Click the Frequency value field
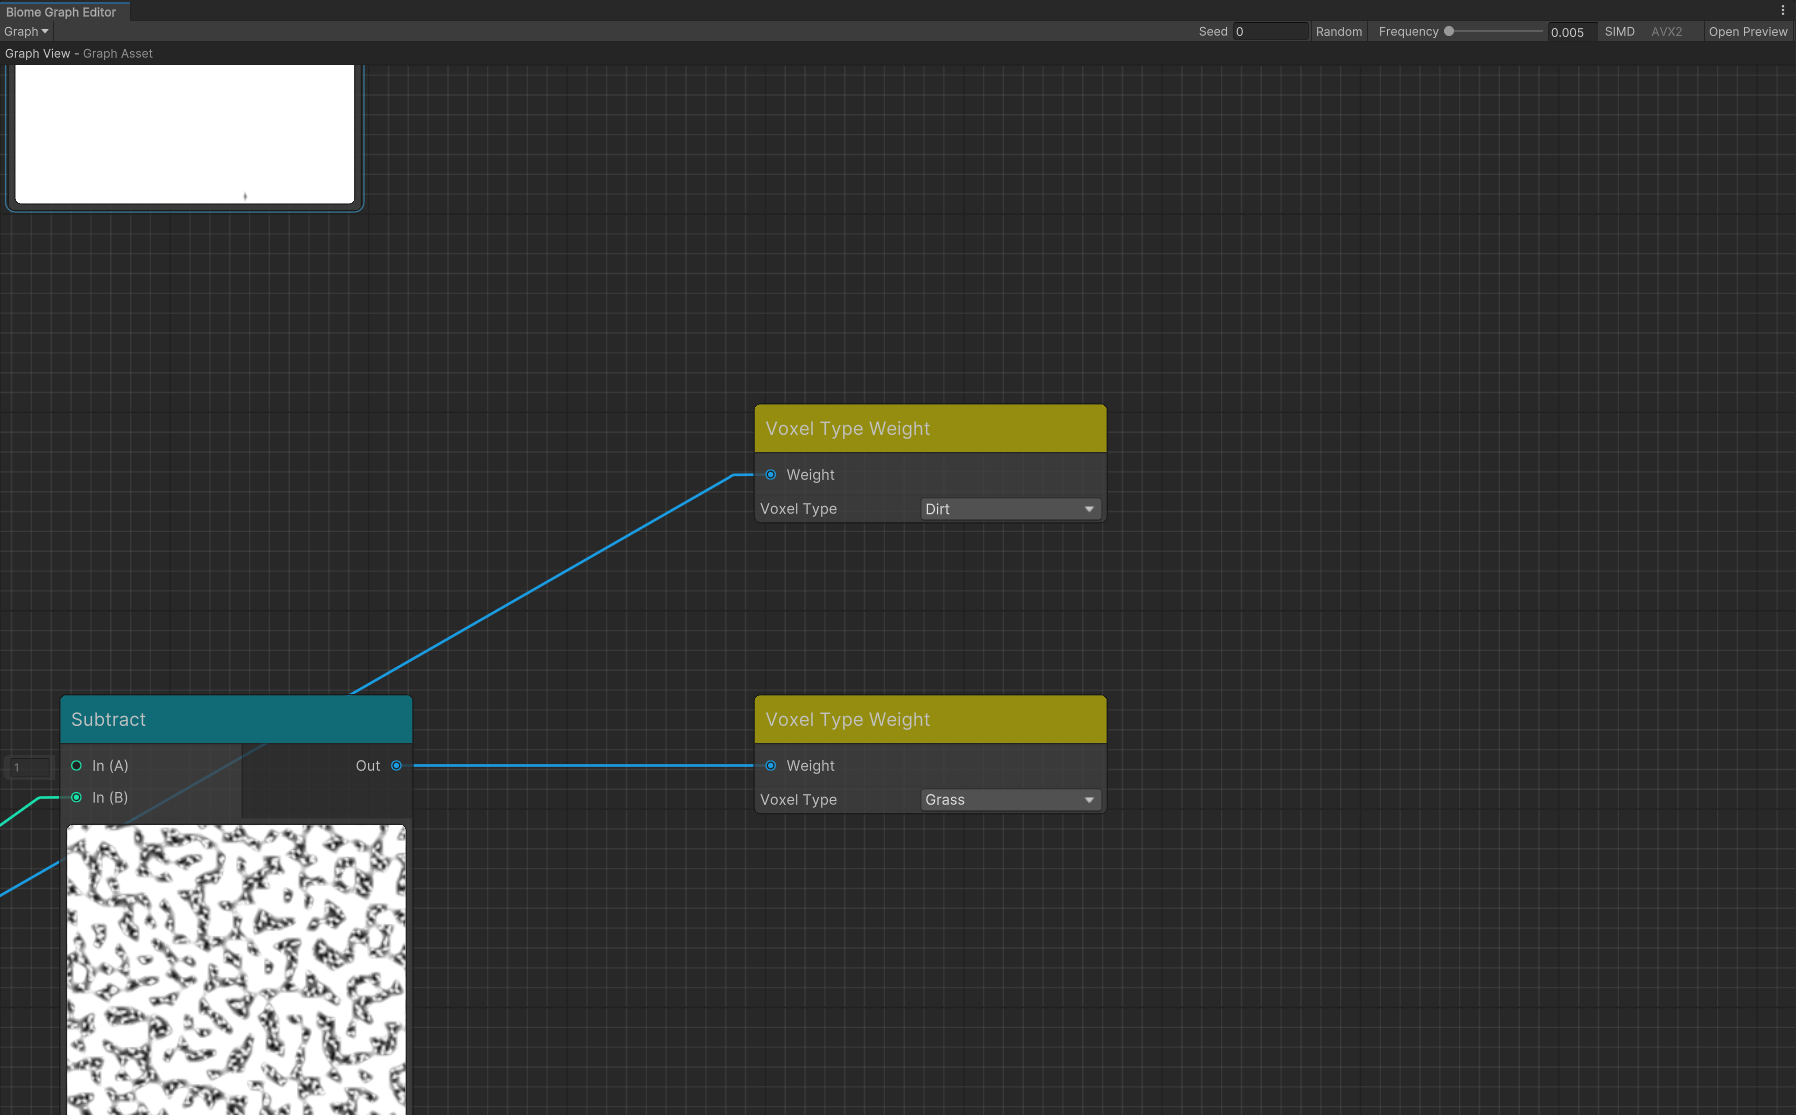The width and height of the screenshot is (1796, 1115). pos(1570,32)
